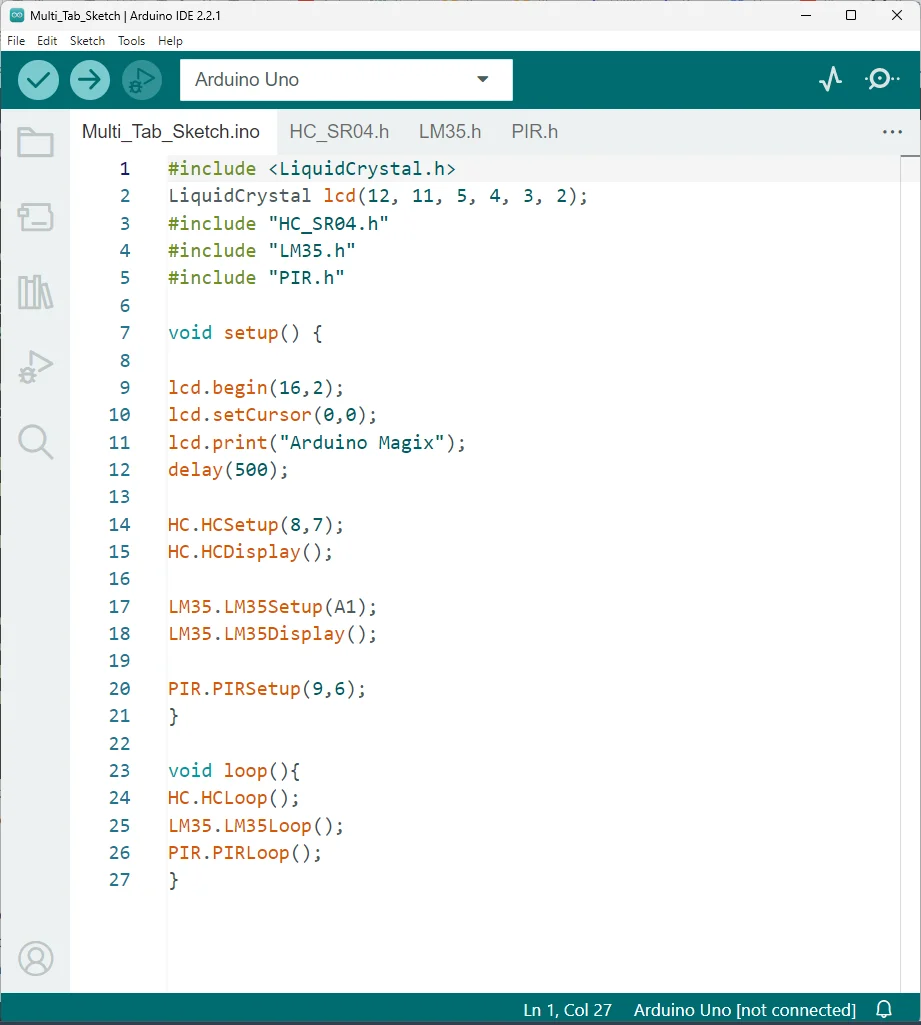This screenshot has width=921, height=1025.
Task: Open the Boards Manager sidebar
Action: (35, 216)
